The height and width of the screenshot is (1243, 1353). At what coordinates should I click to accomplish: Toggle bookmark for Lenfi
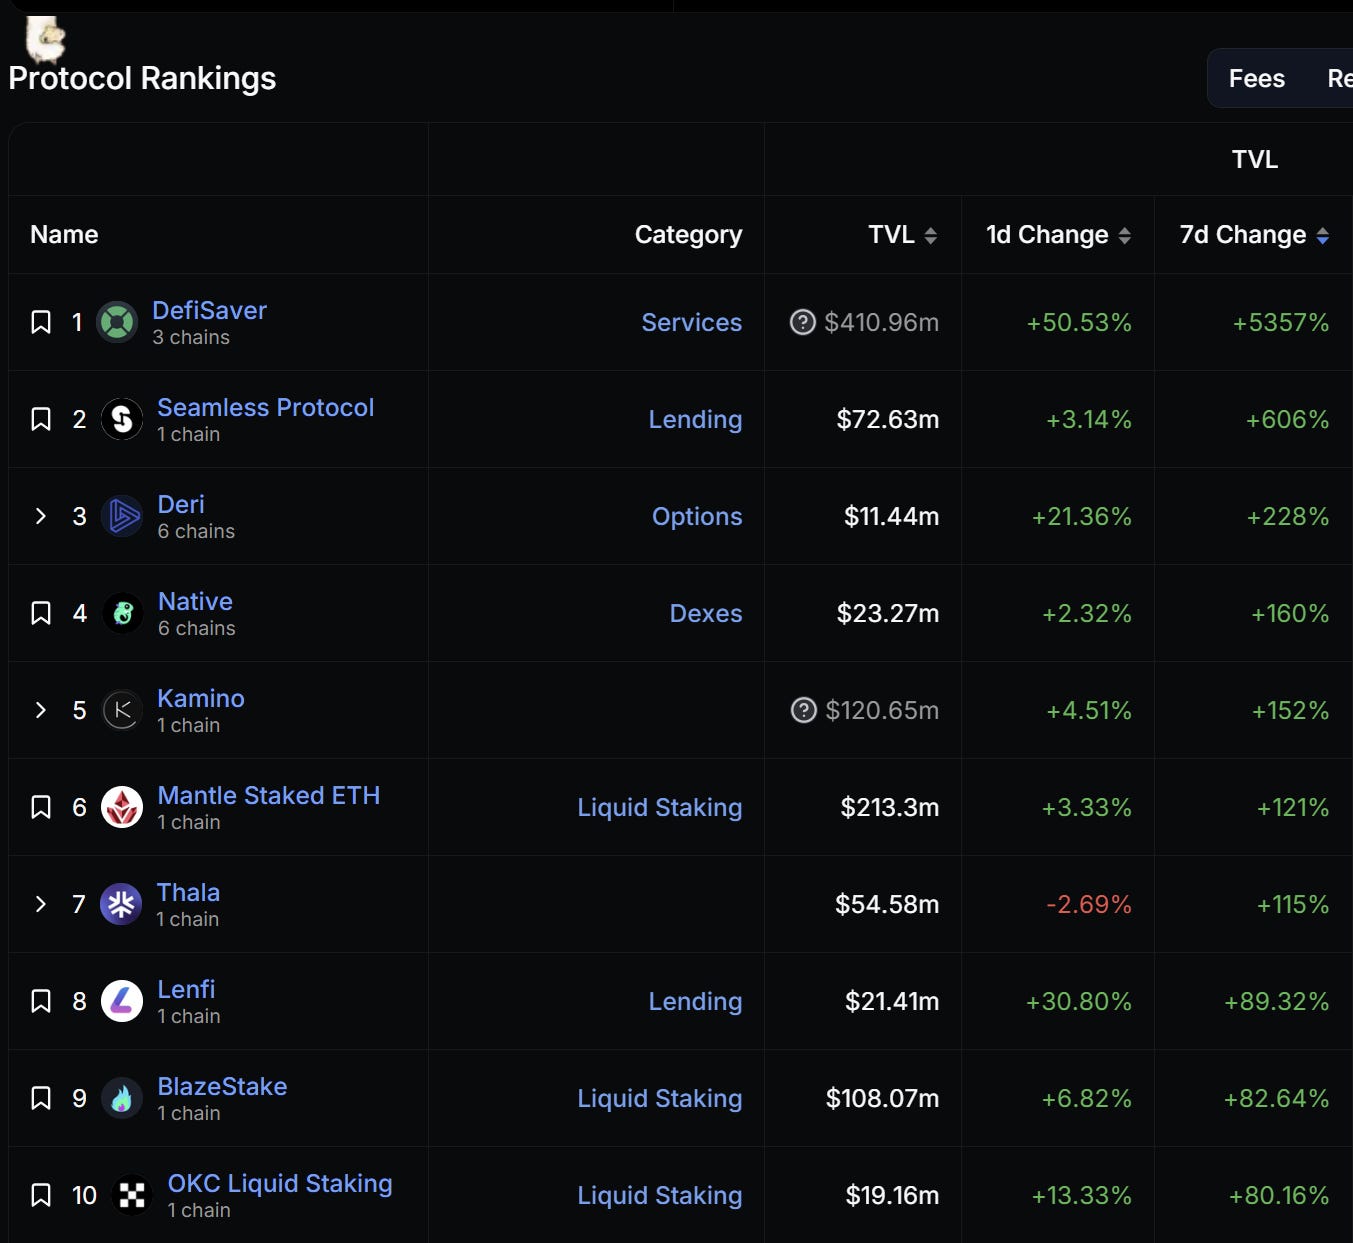coord(41,1001)
